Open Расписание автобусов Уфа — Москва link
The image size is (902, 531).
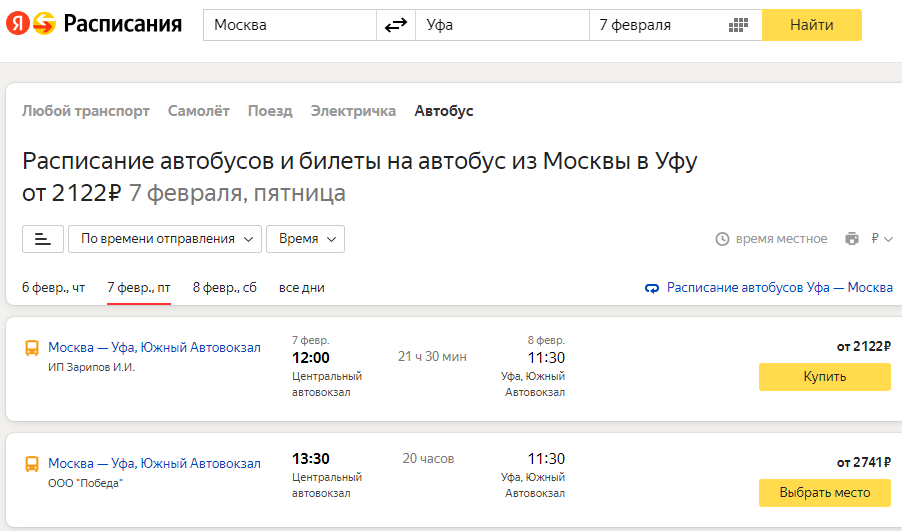(x=779, y=288)
